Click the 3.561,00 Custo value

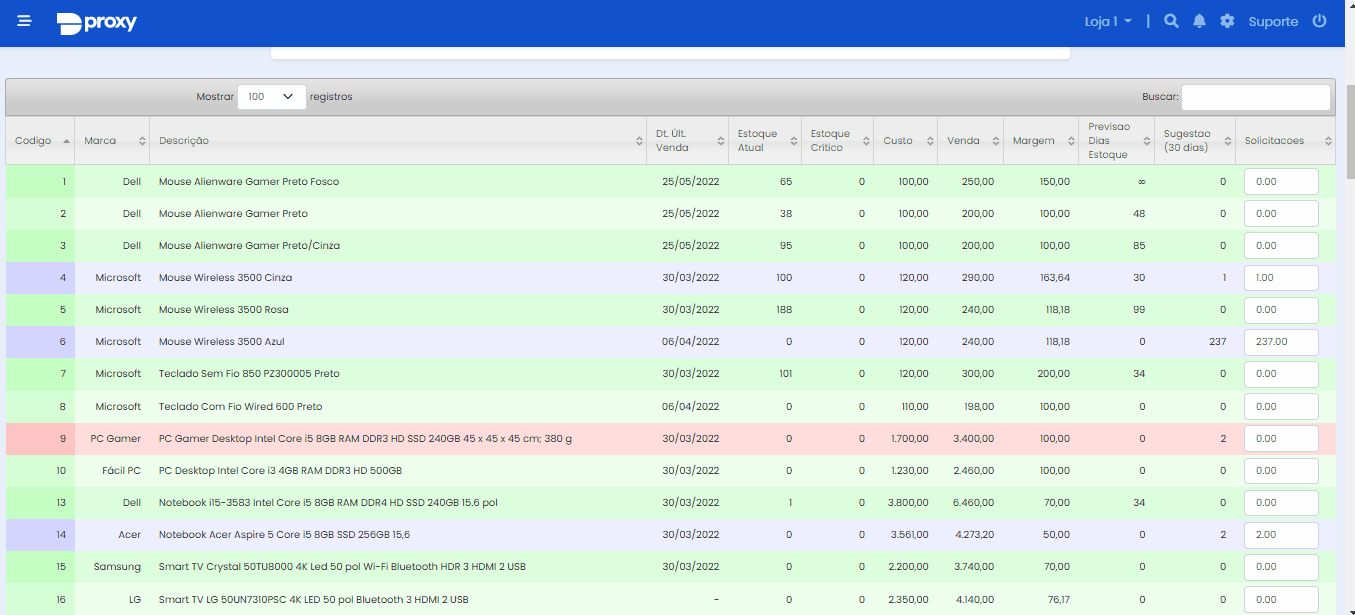tap(910, 535)
